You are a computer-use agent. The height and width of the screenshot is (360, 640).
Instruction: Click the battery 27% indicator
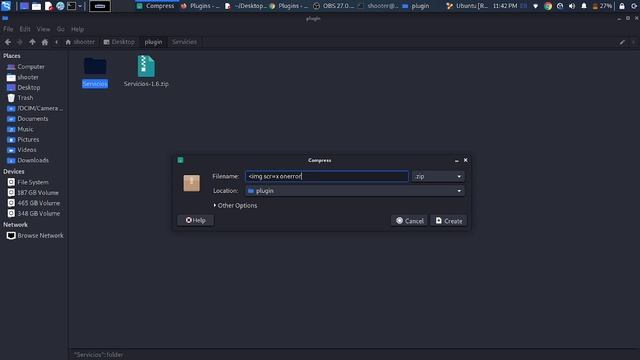602,6
